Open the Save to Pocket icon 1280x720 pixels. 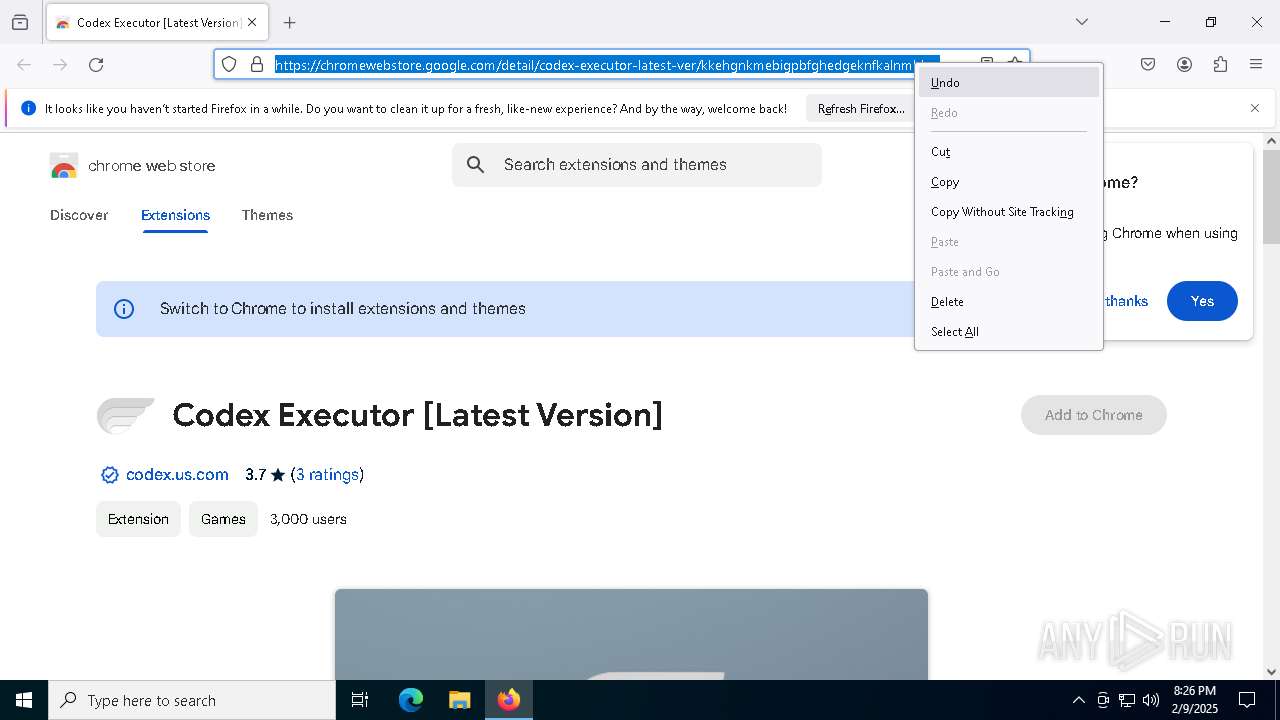pyautogui.click(x=1148, y=65)
